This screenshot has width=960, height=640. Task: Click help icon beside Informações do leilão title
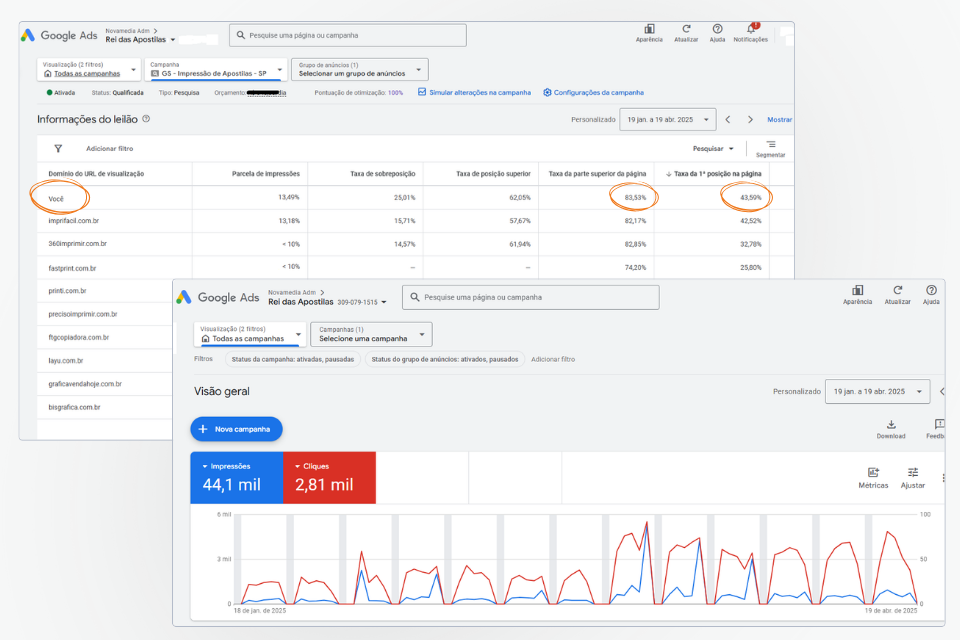[146, 119]
